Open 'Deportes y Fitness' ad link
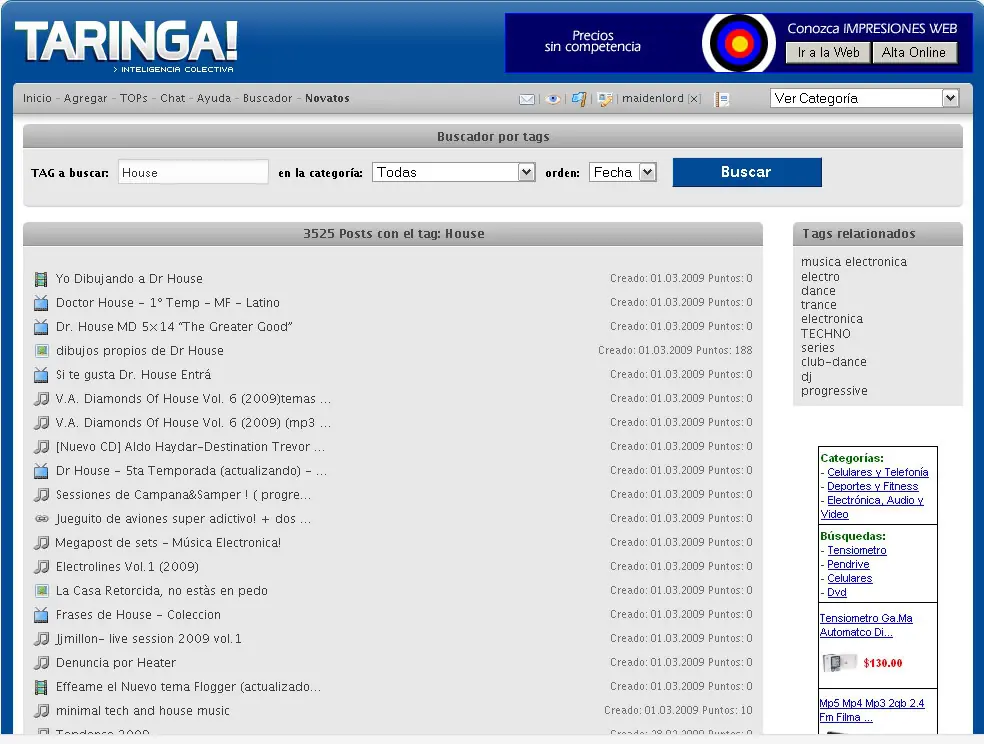This screenshot has width=984, height=744. pos(872,486)
